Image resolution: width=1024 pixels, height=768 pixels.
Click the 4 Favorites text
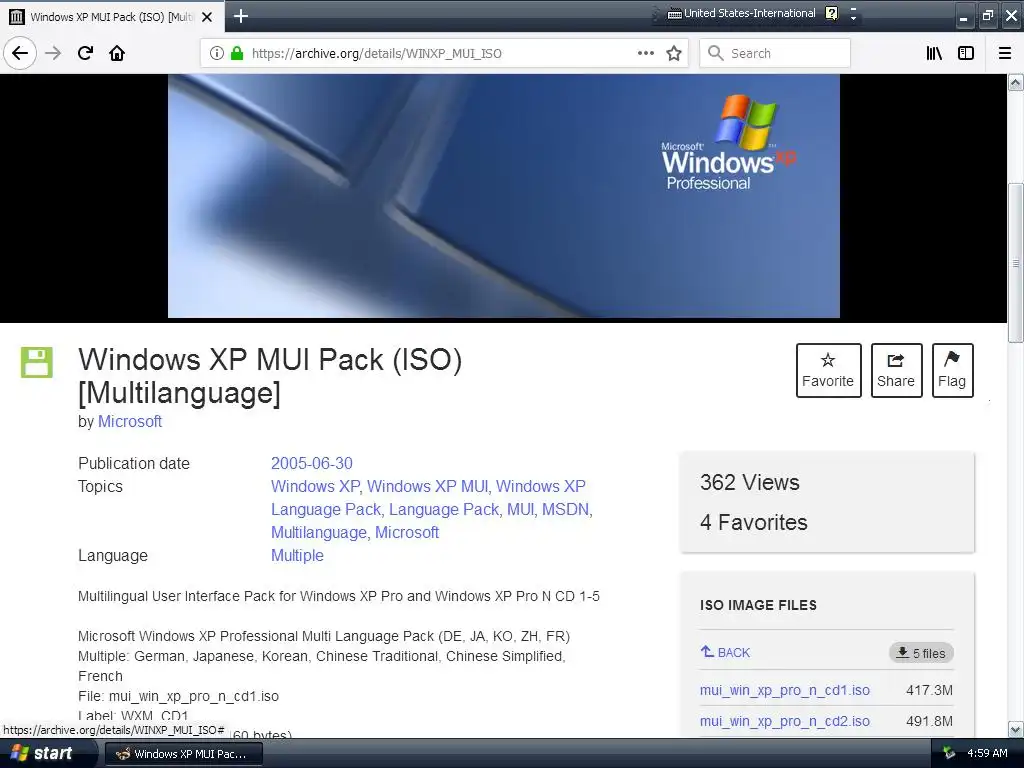pyautogui.click(x=754, y=522)
